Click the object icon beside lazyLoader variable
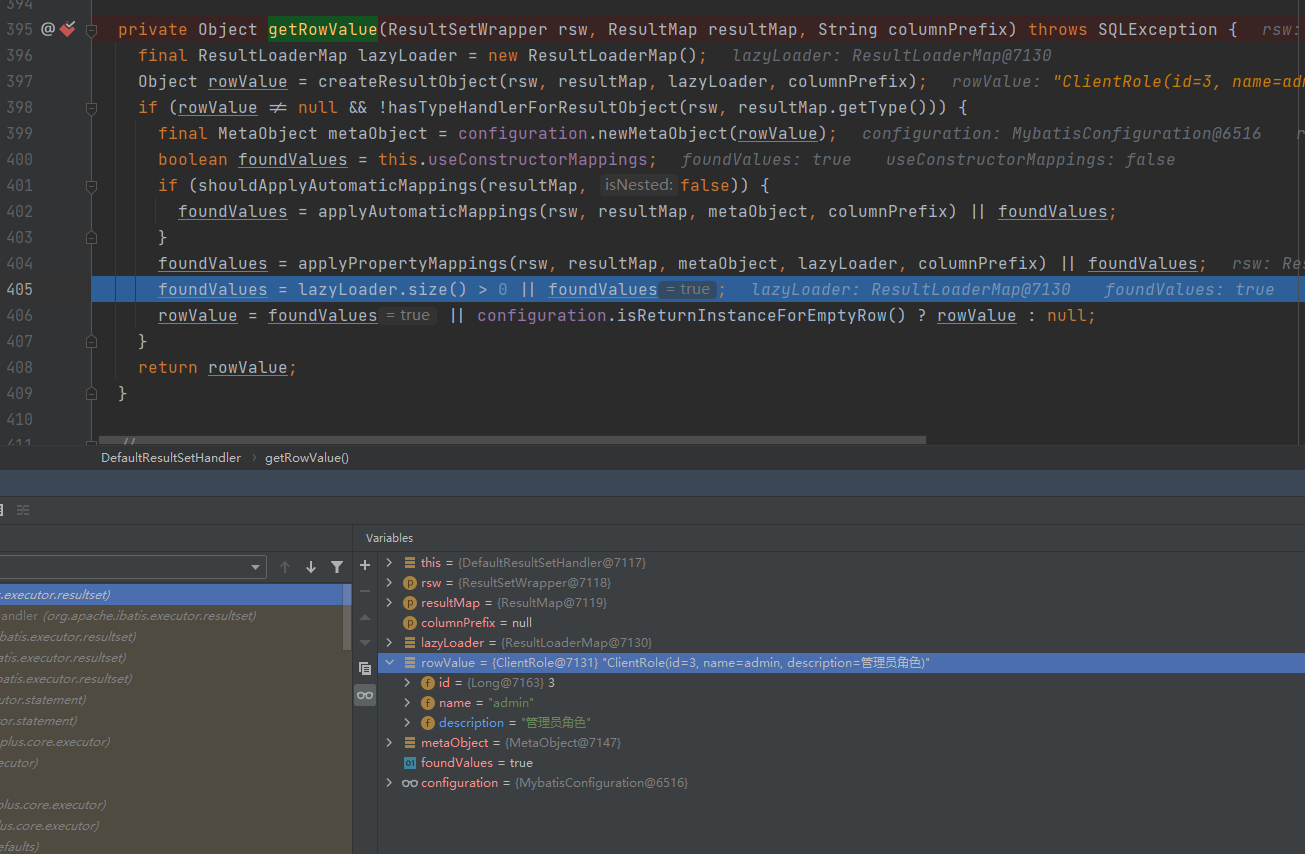The width and height of the screenshot is (1305, 854). pos(410,643)
